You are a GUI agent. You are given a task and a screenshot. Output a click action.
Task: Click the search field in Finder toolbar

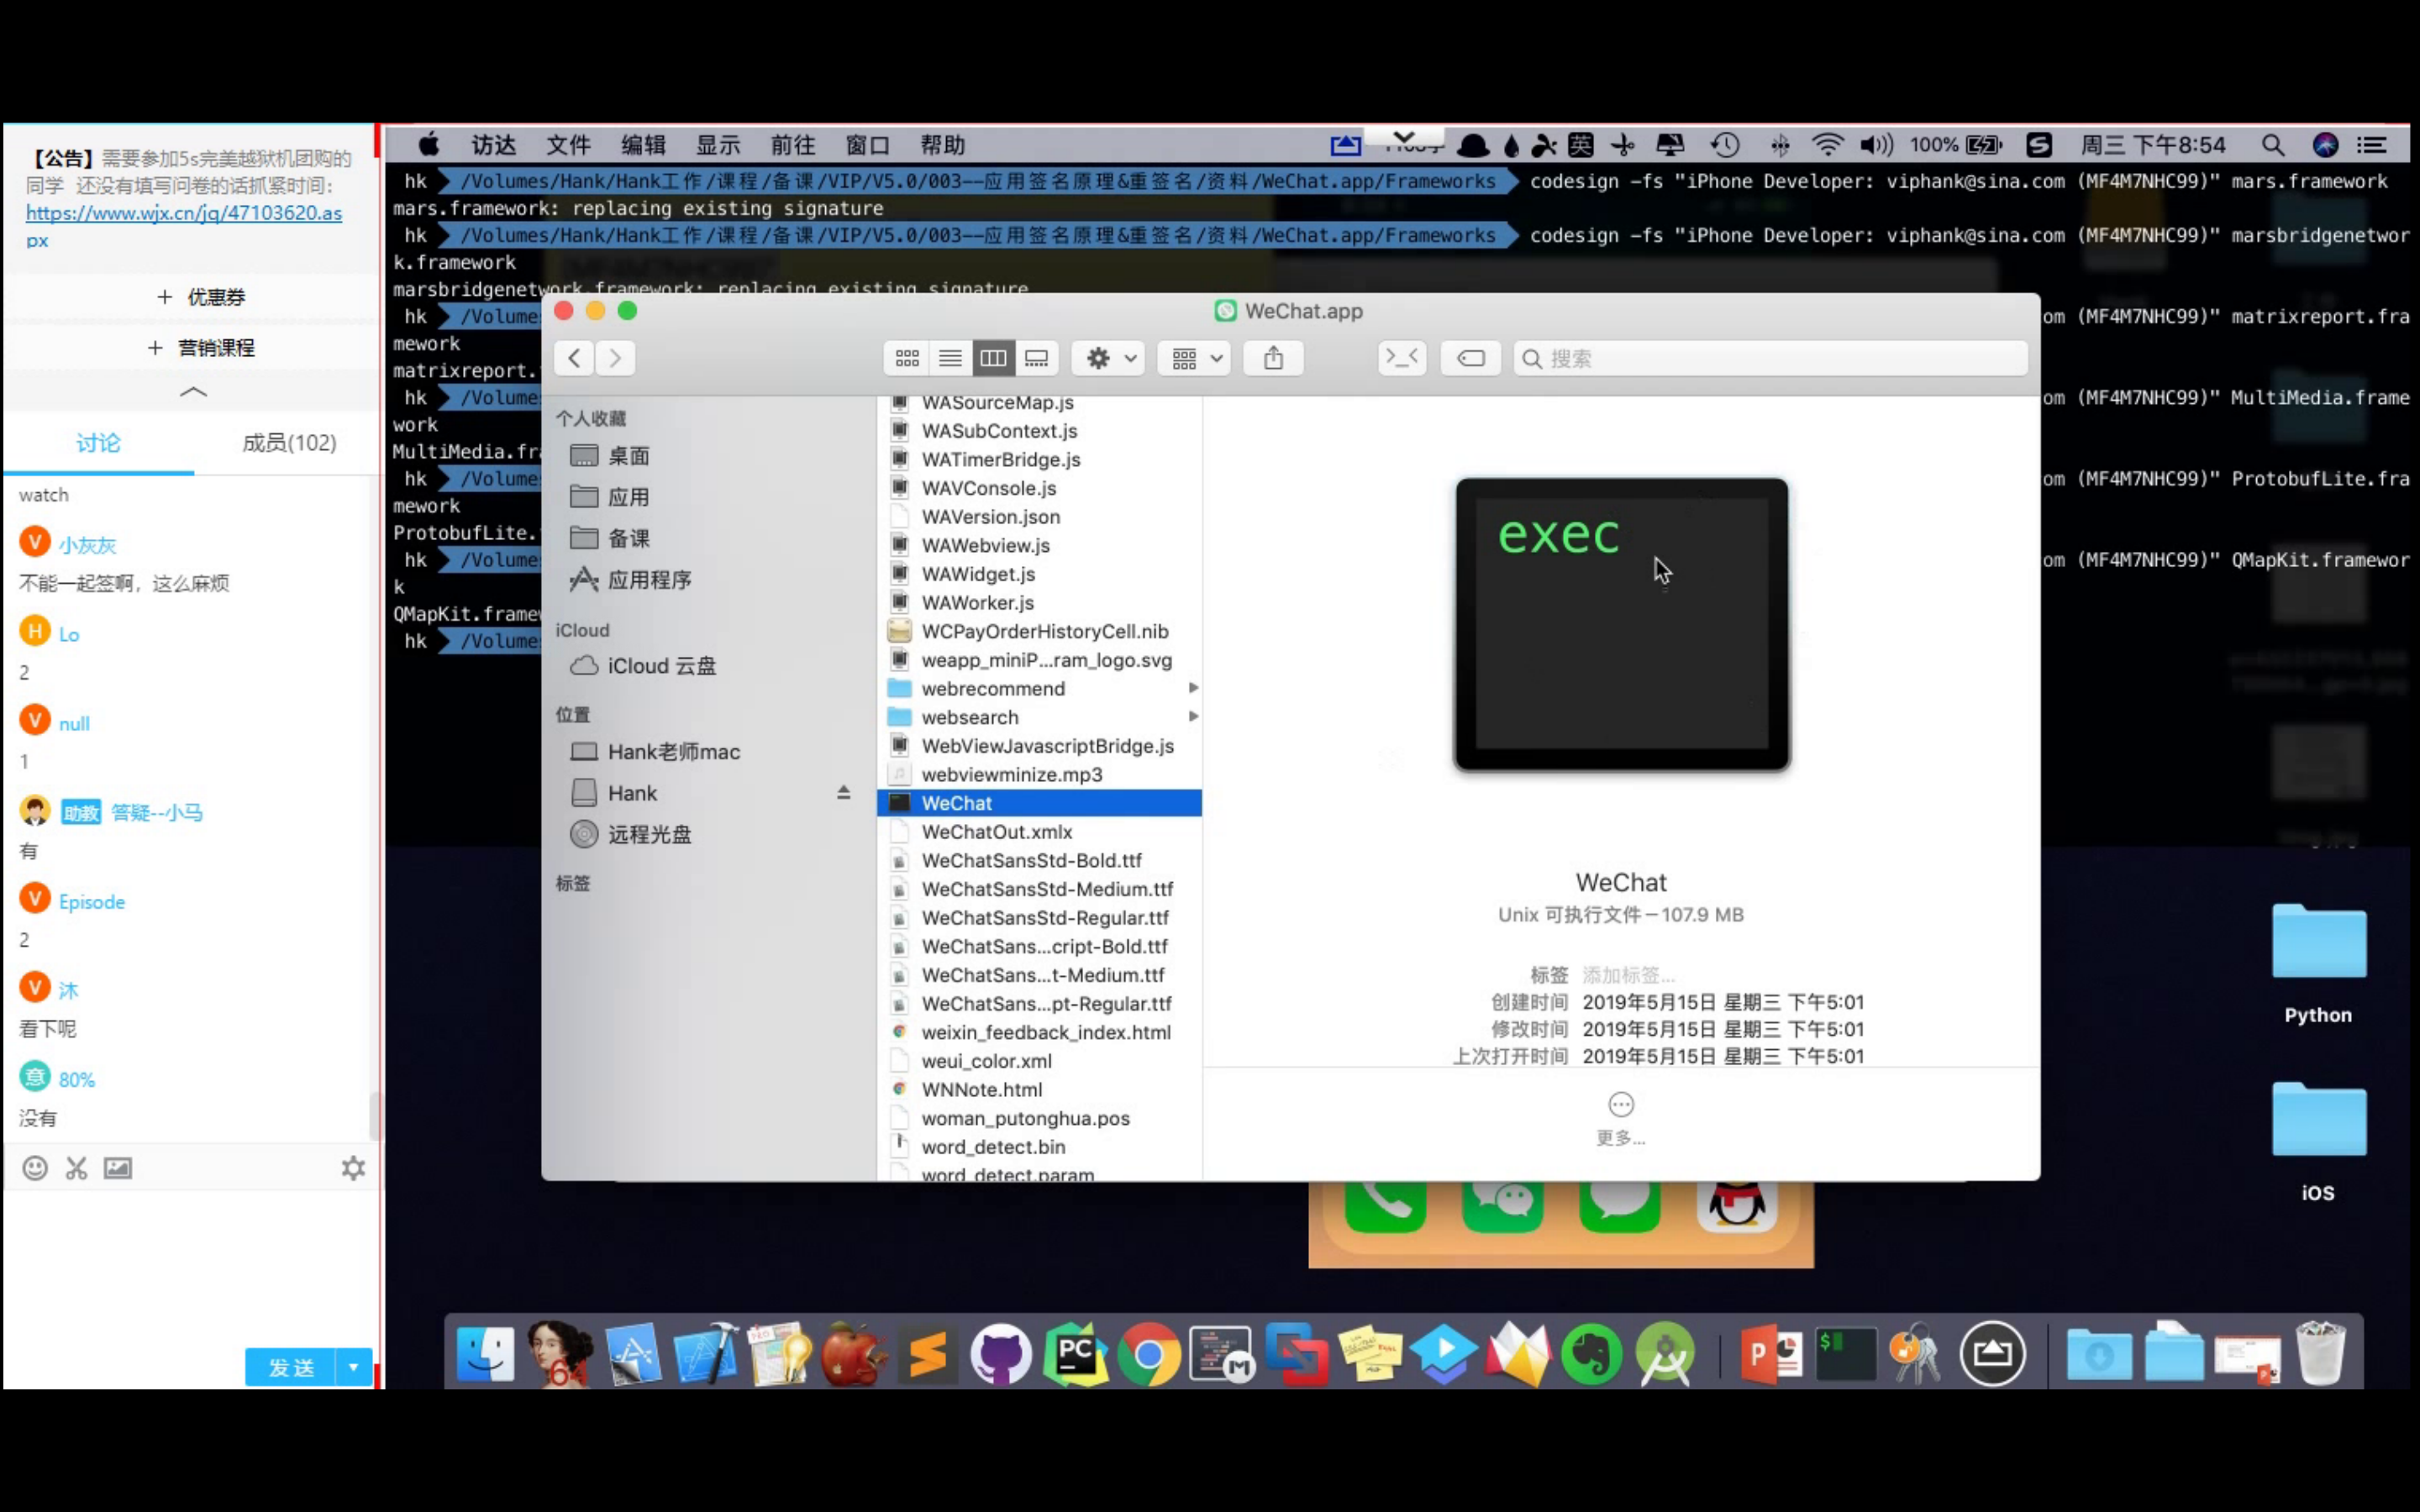1766,357
